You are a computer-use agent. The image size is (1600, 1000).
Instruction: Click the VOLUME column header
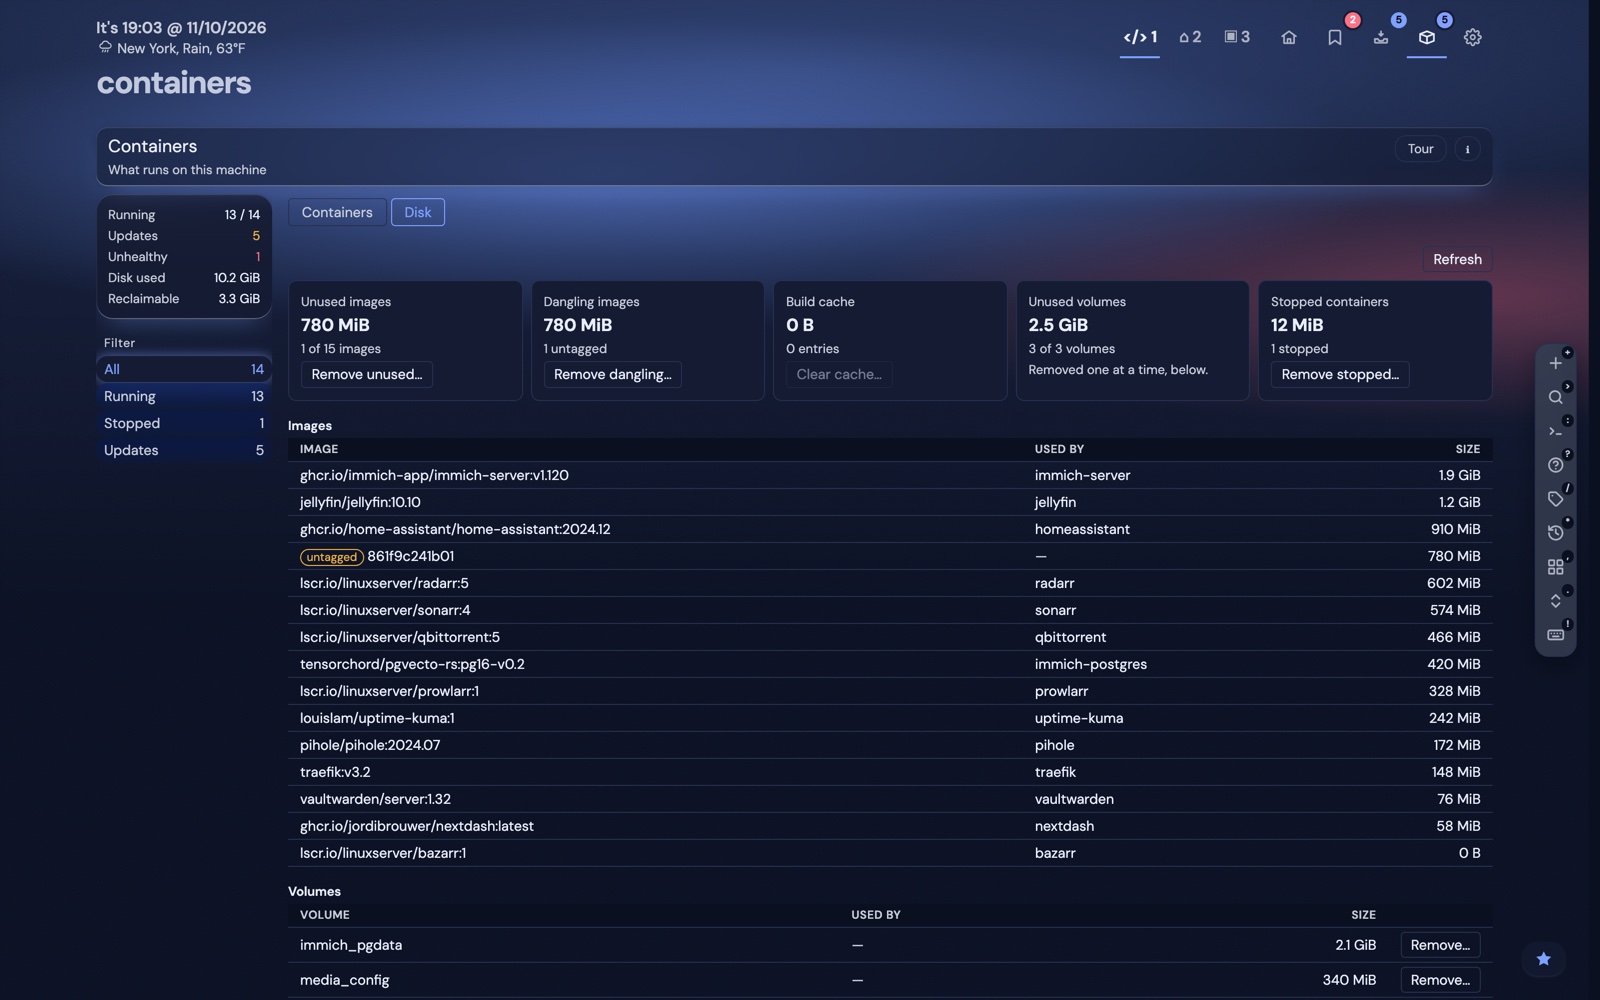point(325,915)
